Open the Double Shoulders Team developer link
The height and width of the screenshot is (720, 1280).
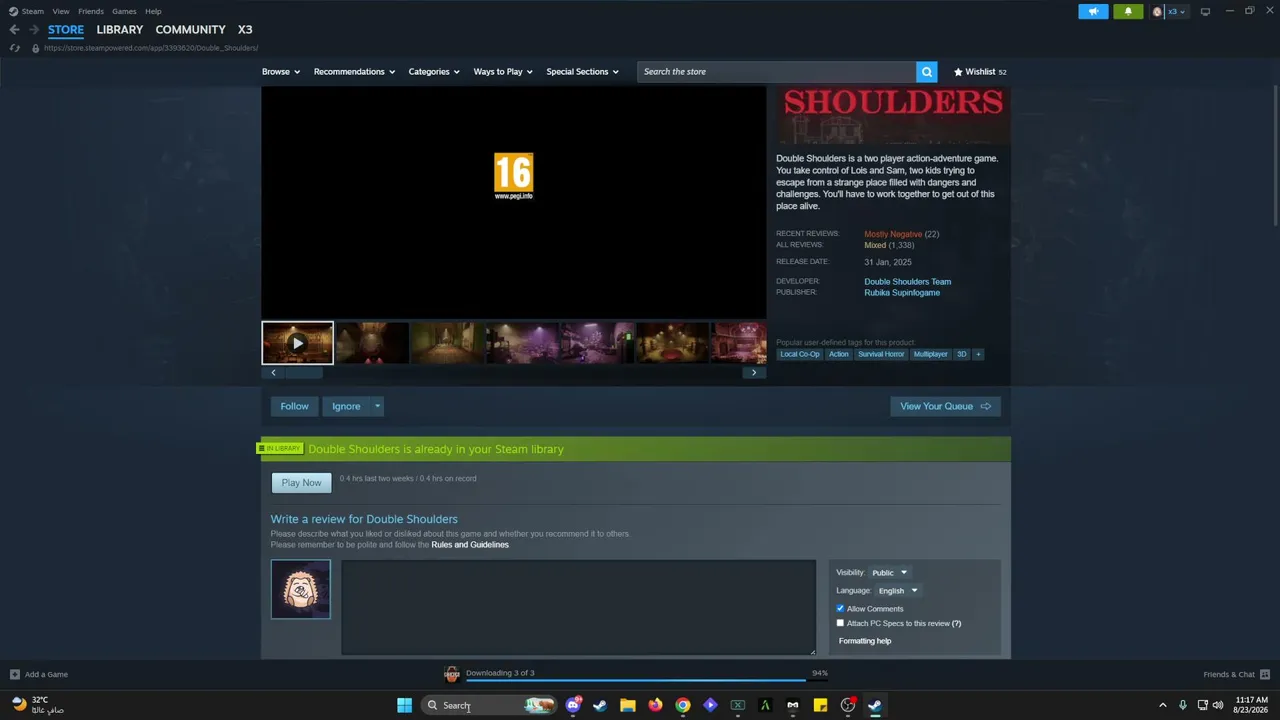point(908,282)
